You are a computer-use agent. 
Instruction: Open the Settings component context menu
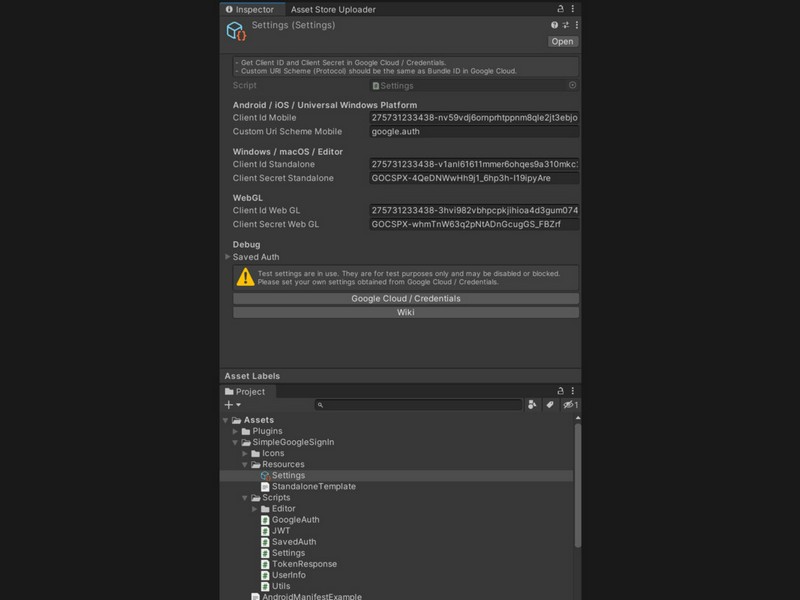[x=577, y=25]
